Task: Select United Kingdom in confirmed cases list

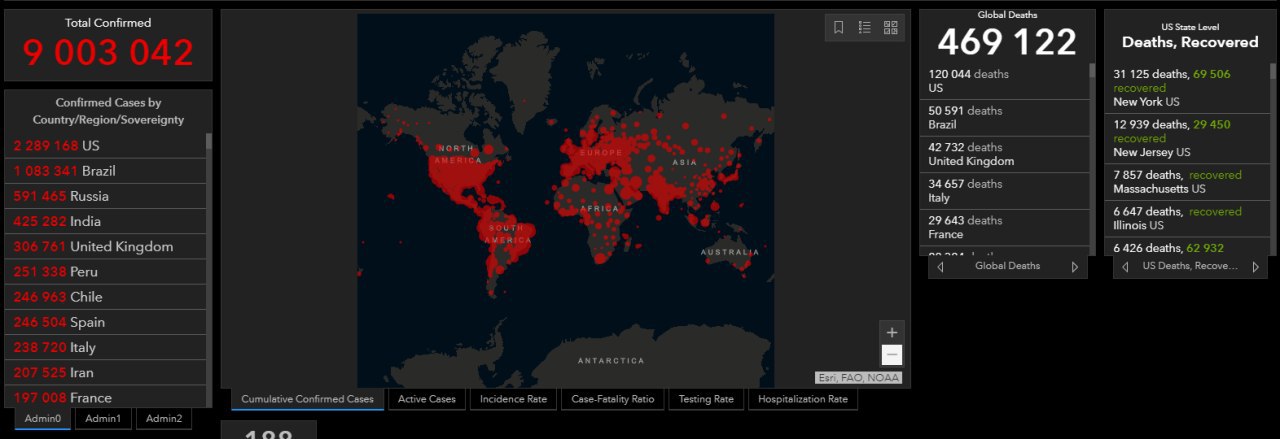Action: (105, 246)
